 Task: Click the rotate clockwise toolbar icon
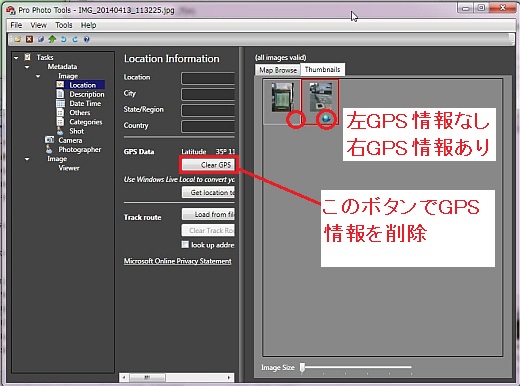(75, 39)
